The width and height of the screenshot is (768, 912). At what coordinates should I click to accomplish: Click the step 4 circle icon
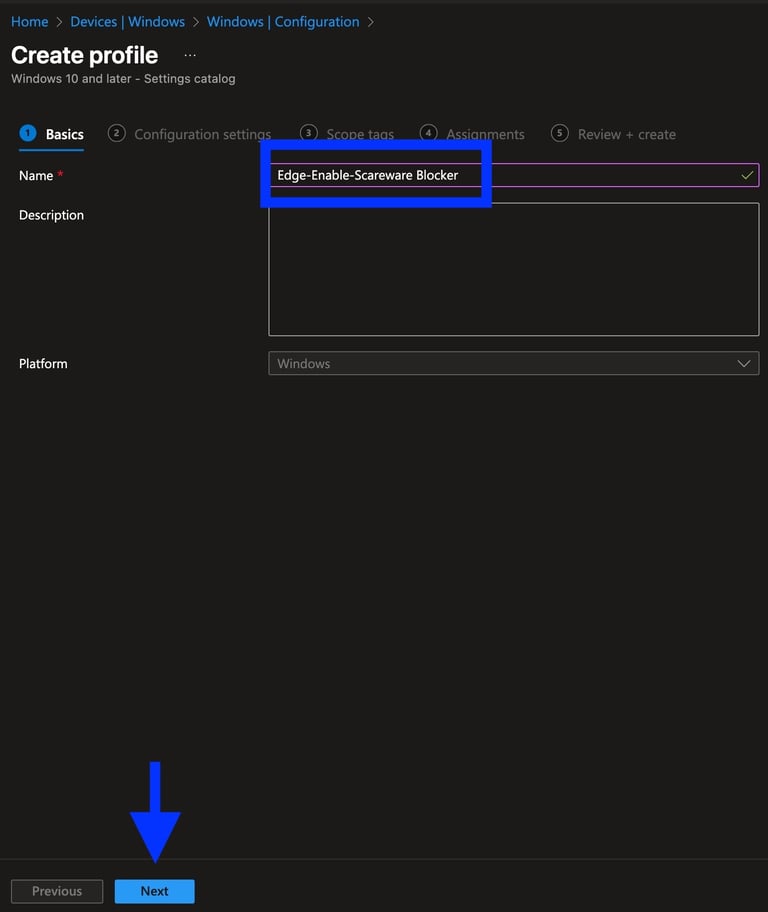[x=428, y=133]
